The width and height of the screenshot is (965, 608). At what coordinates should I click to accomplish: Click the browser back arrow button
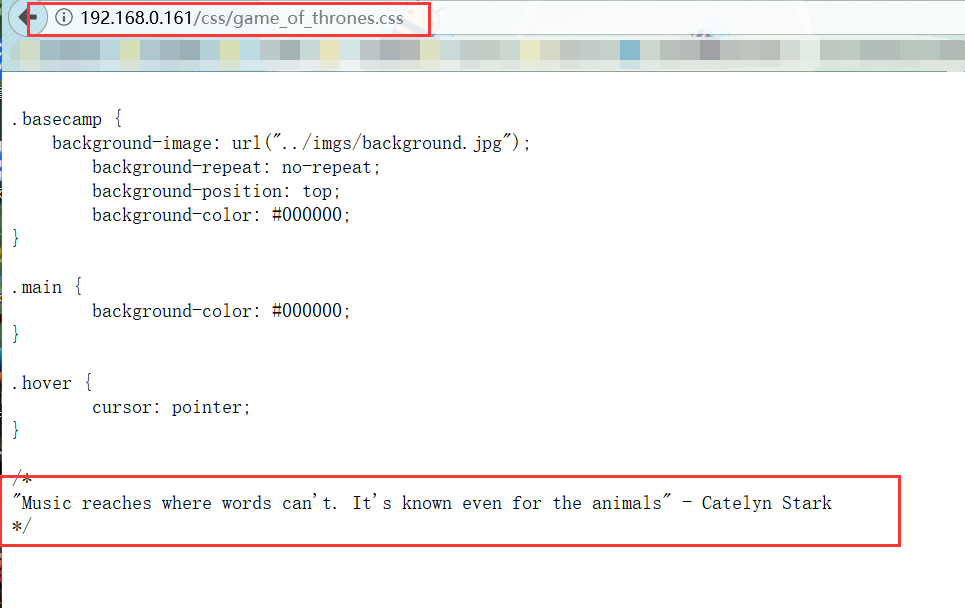click(x=28, y=17)
